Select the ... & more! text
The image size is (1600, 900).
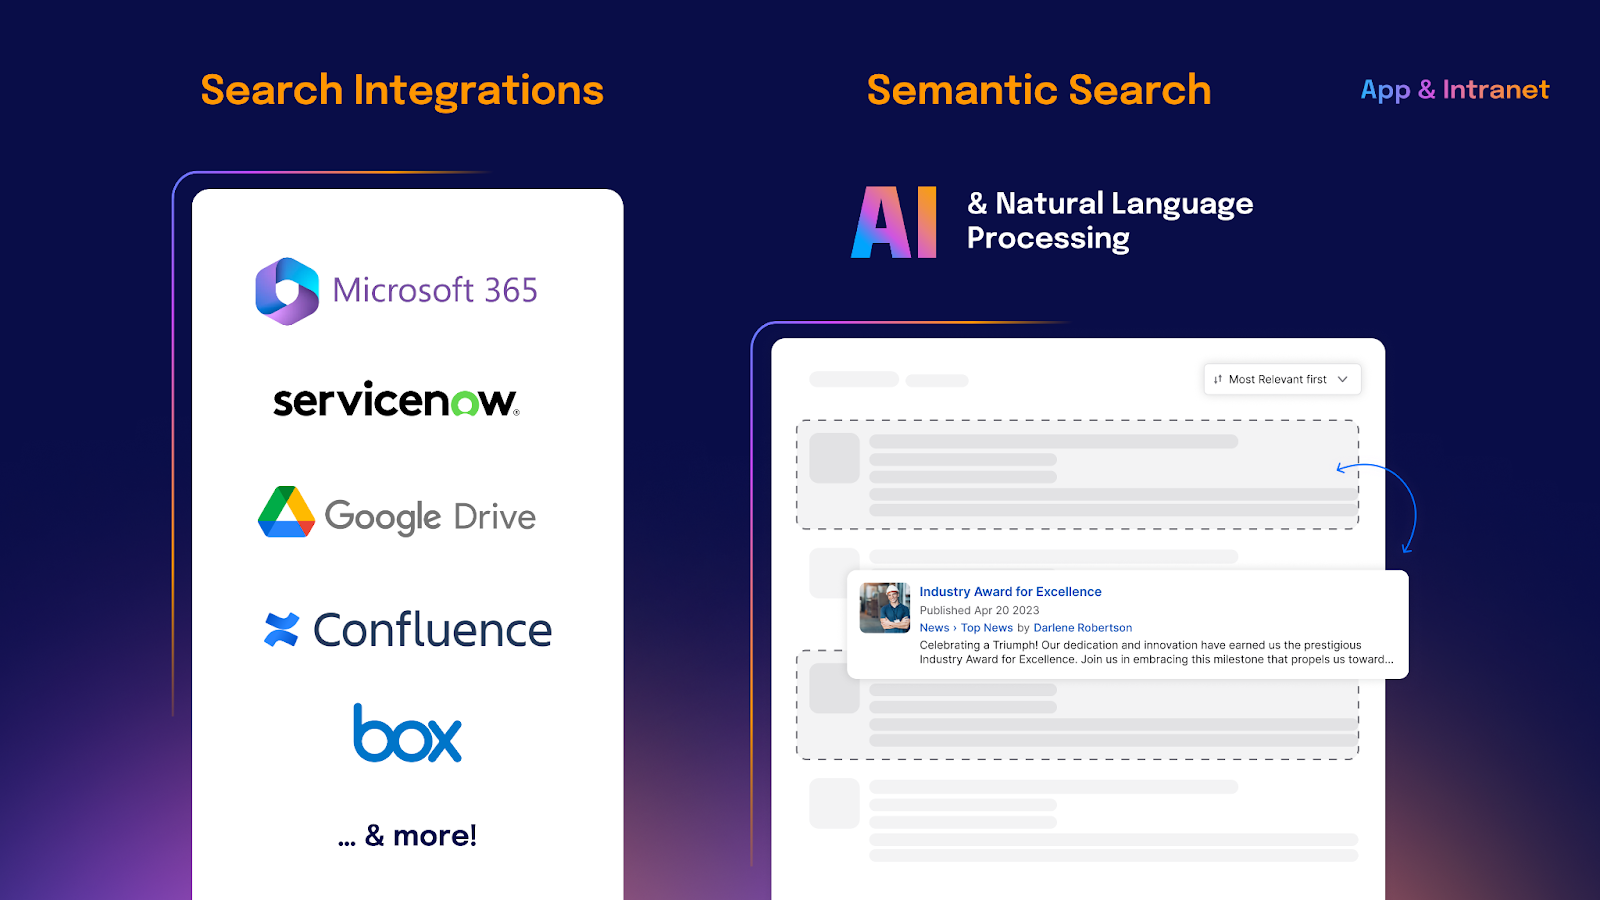click(x=408, y=835)
